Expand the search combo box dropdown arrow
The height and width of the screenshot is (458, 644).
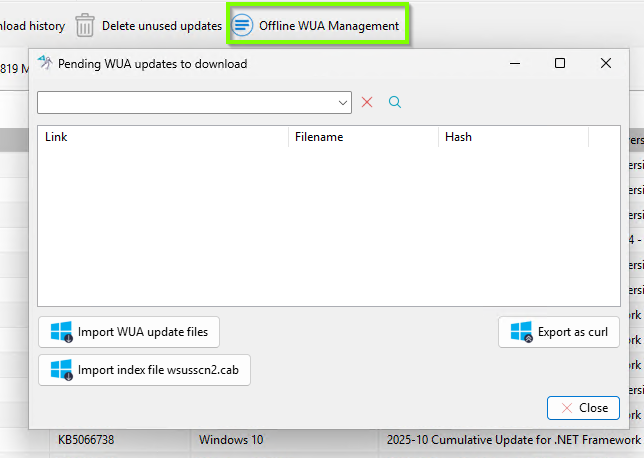tap(343, 103)
